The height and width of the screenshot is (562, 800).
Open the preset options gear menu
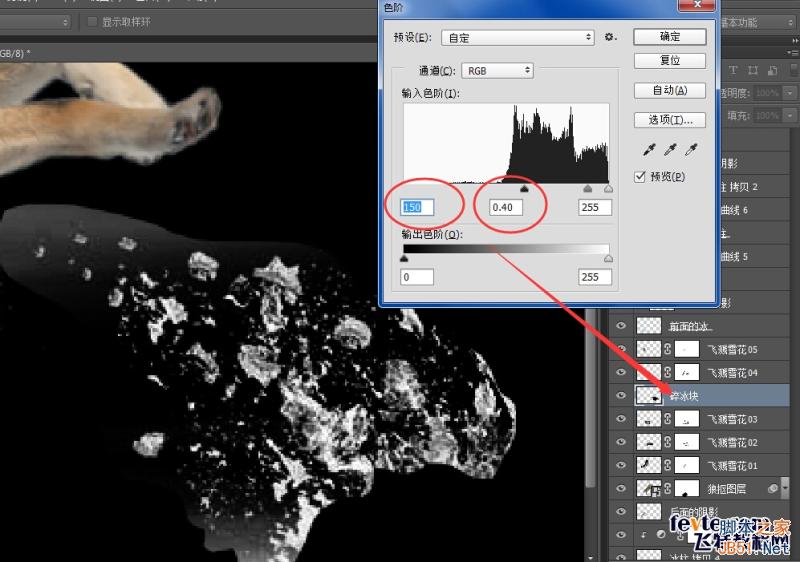click(x=610, y=37)
